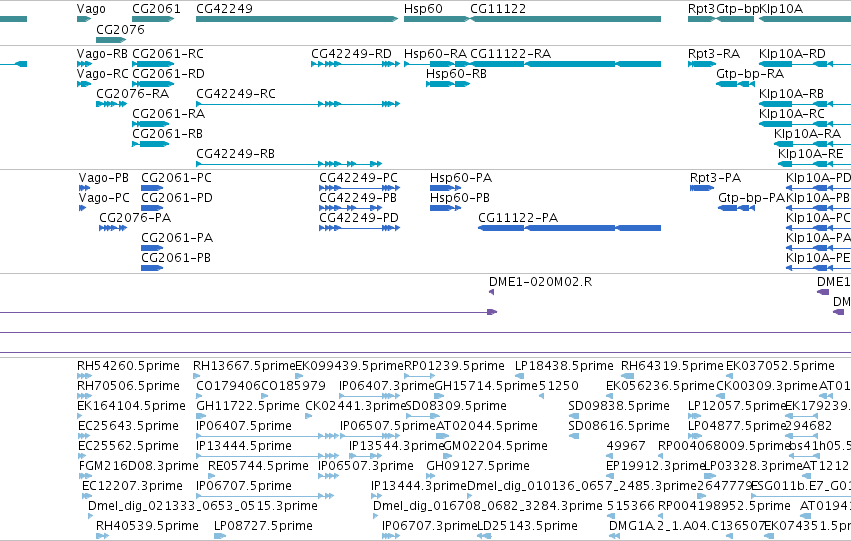The height and width of the screenshot is (541, 851).
Task: Open protein CG2061-PC label
Action: (x=176, y=178)
